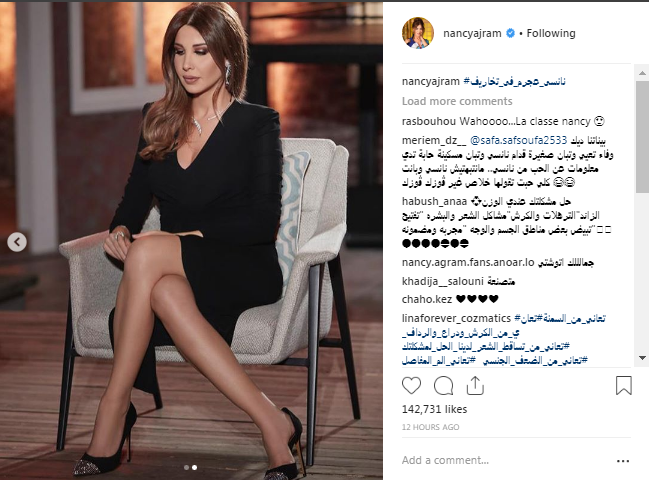Toggle the Following status button
The width and height of the screenshot is (649, 480).
(551, 33)
